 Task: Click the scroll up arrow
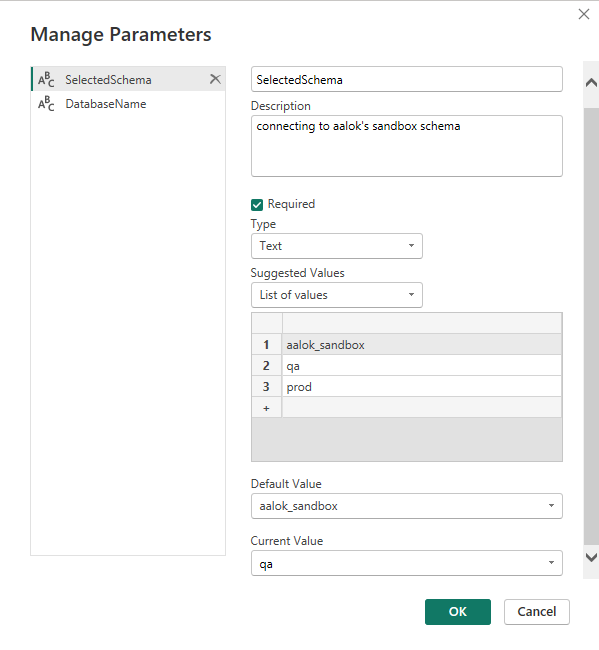click(591, 83)
